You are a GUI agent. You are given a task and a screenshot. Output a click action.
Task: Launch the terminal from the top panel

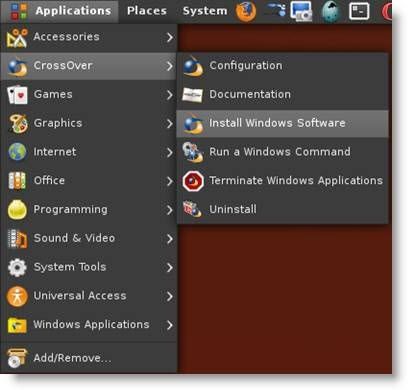(359, 11)
